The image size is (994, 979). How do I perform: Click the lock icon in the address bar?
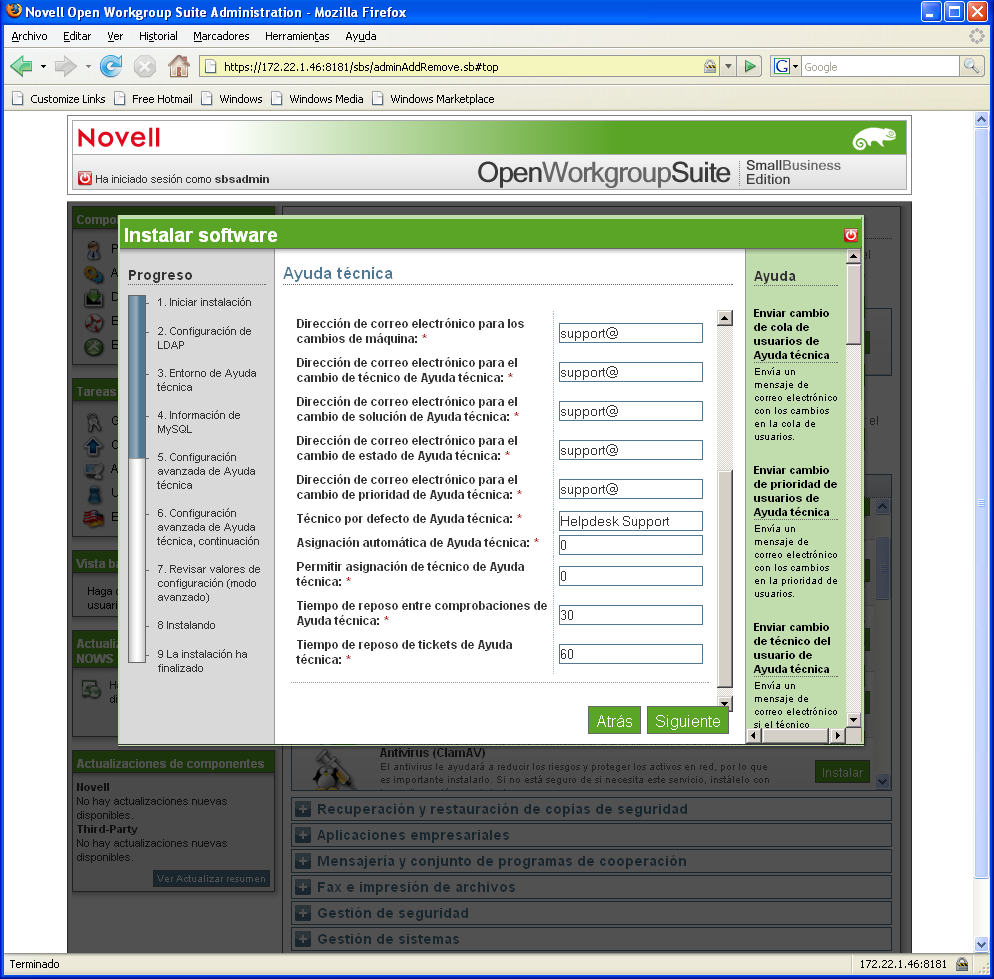pyautogui.click(x=710, y=66)
